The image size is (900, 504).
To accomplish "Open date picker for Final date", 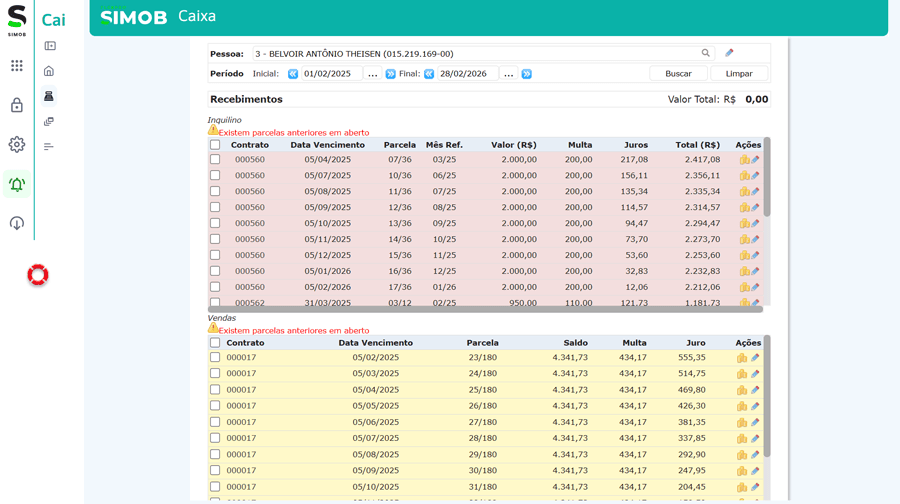I will click(x=508, y=74).
